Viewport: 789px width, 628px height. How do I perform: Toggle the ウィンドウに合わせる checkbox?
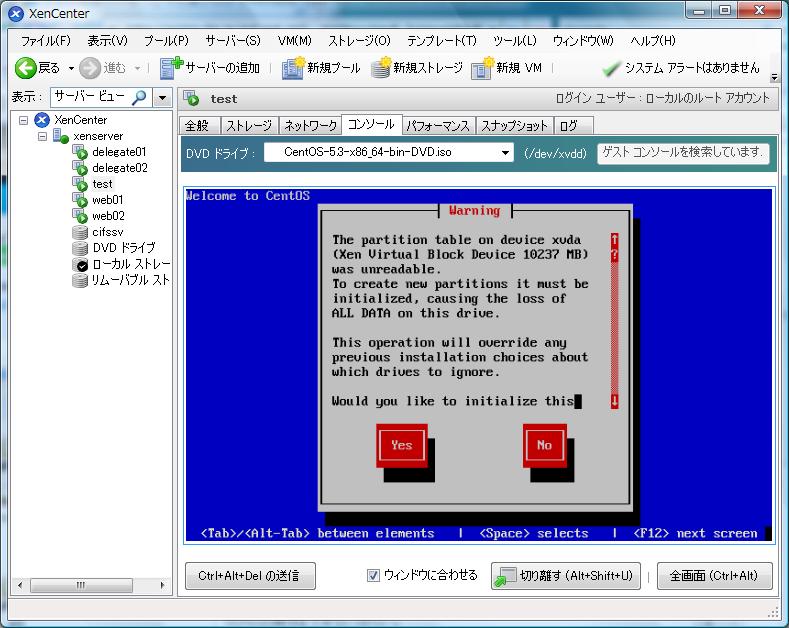tap(373, 575)
